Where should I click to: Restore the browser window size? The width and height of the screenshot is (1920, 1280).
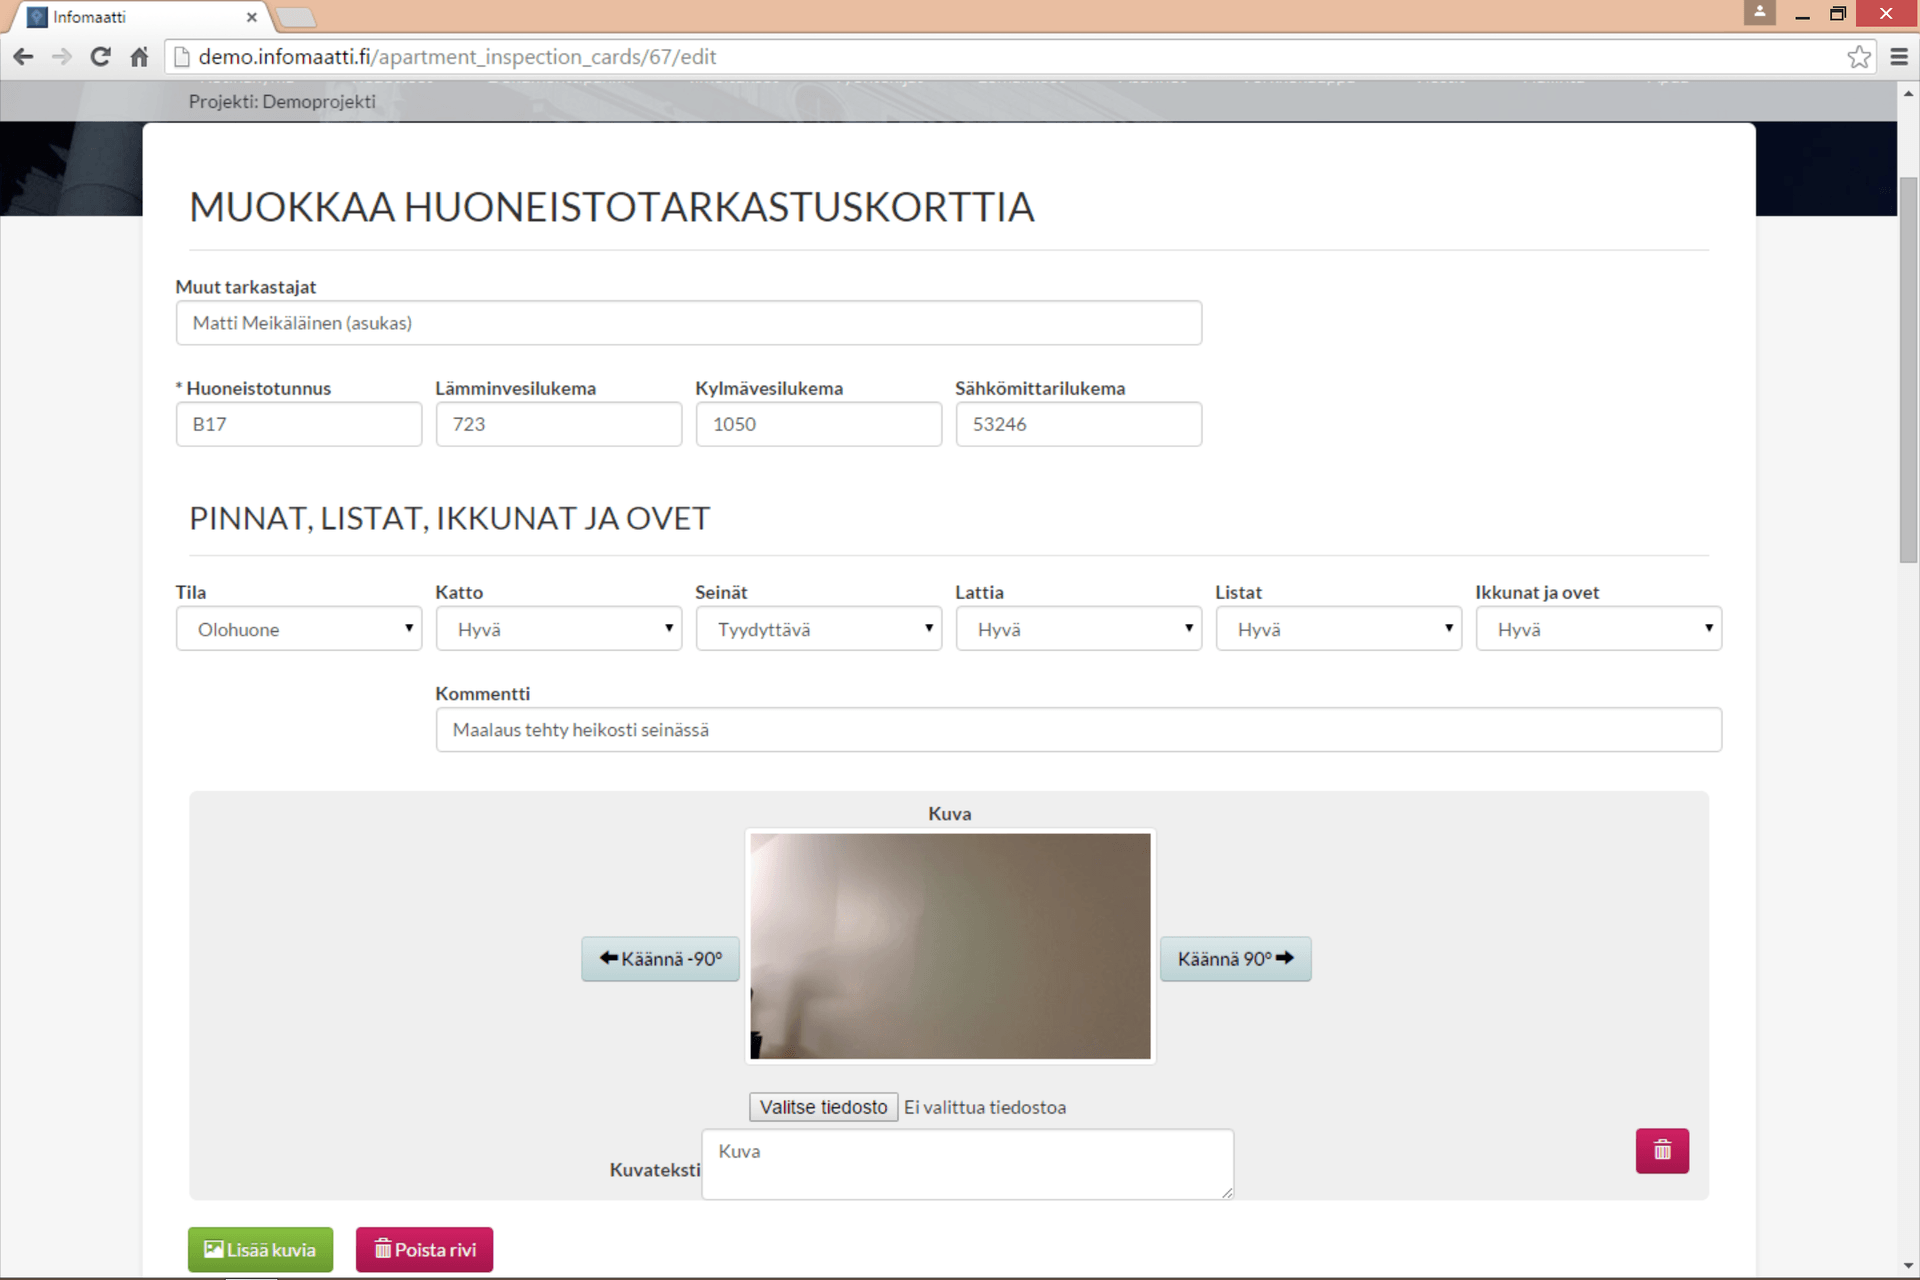point(1838,14)
